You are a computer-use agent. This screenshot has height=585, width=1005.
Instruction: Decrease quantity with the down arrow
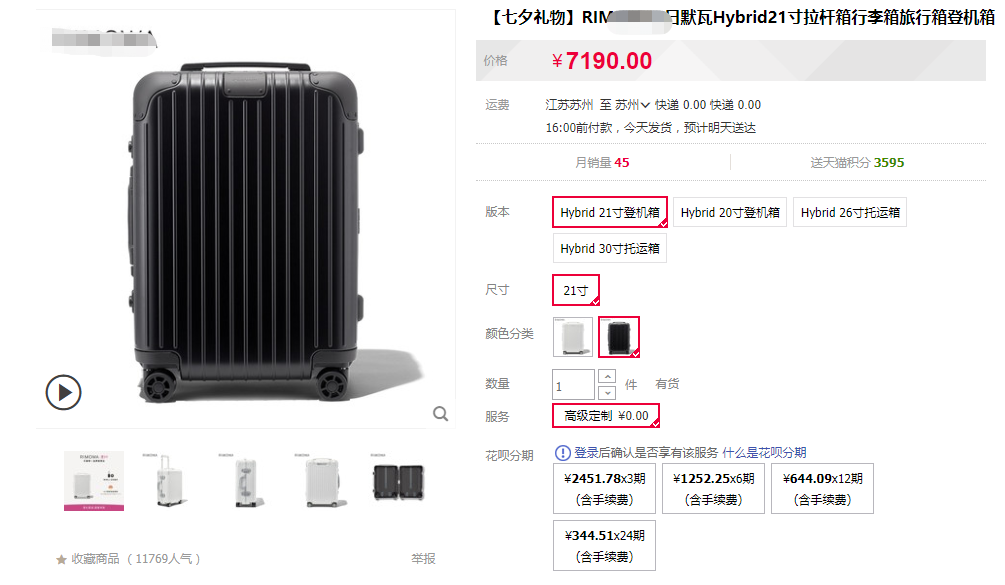point(607,392)
